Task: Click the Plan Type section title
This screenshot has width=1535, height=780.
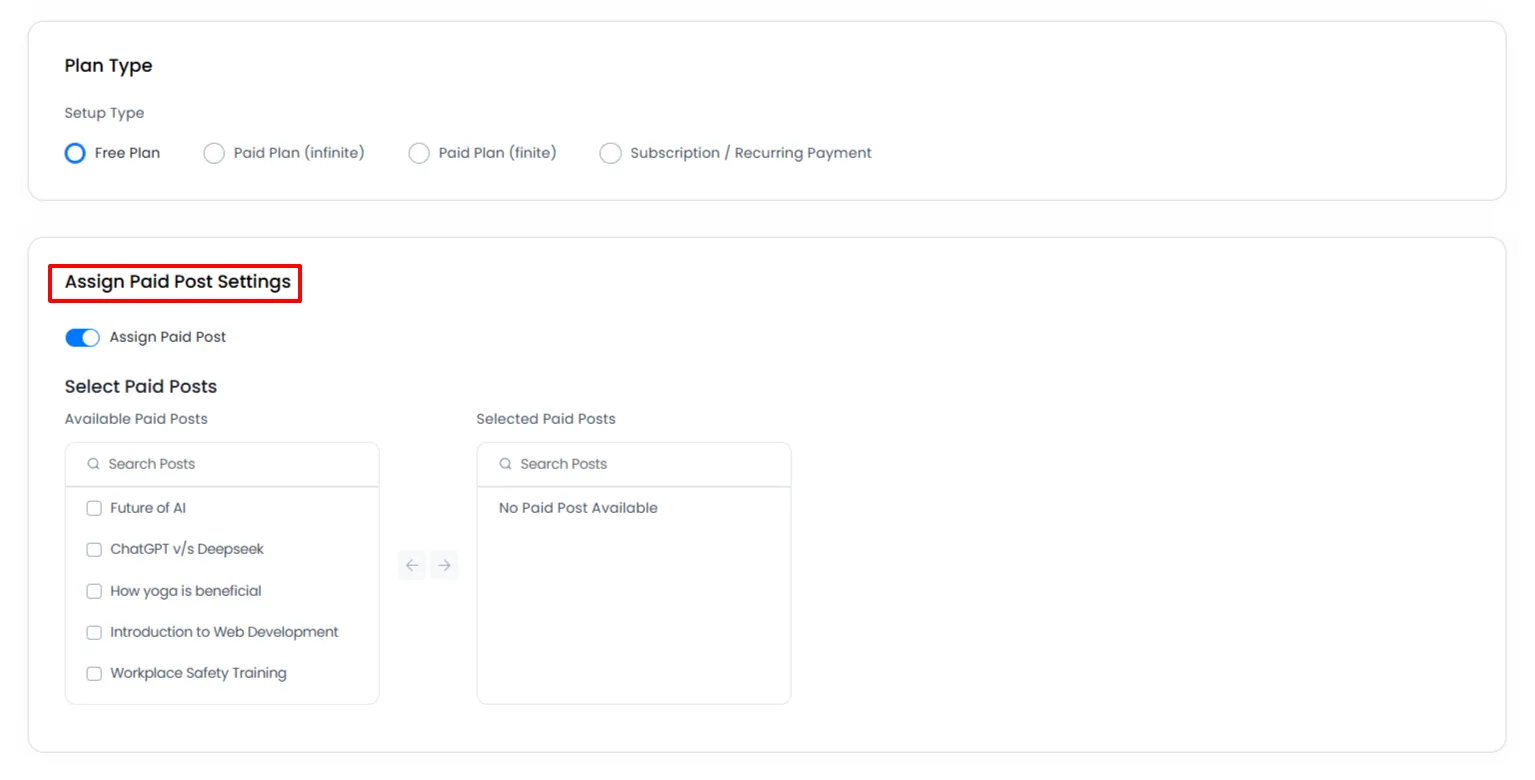Action: (108, 65)
